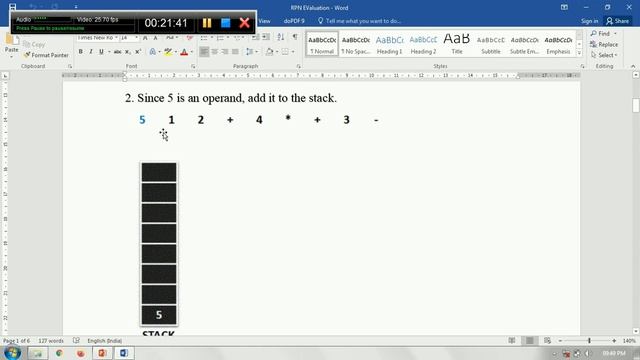Click the Borders icon
Screen dimensions: 640x360
pos(285,52)
